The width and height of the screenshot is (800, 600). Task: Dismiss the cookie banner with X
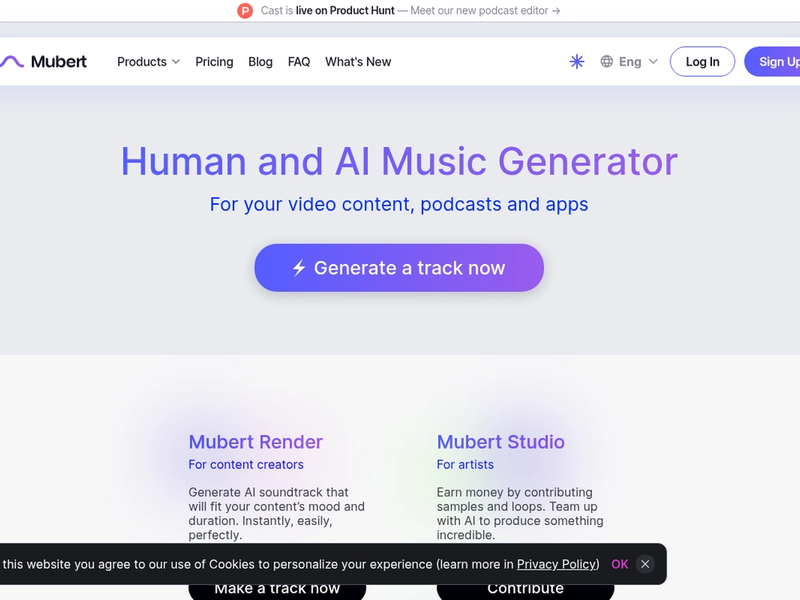pyautogui.click(x=645, y=564)
